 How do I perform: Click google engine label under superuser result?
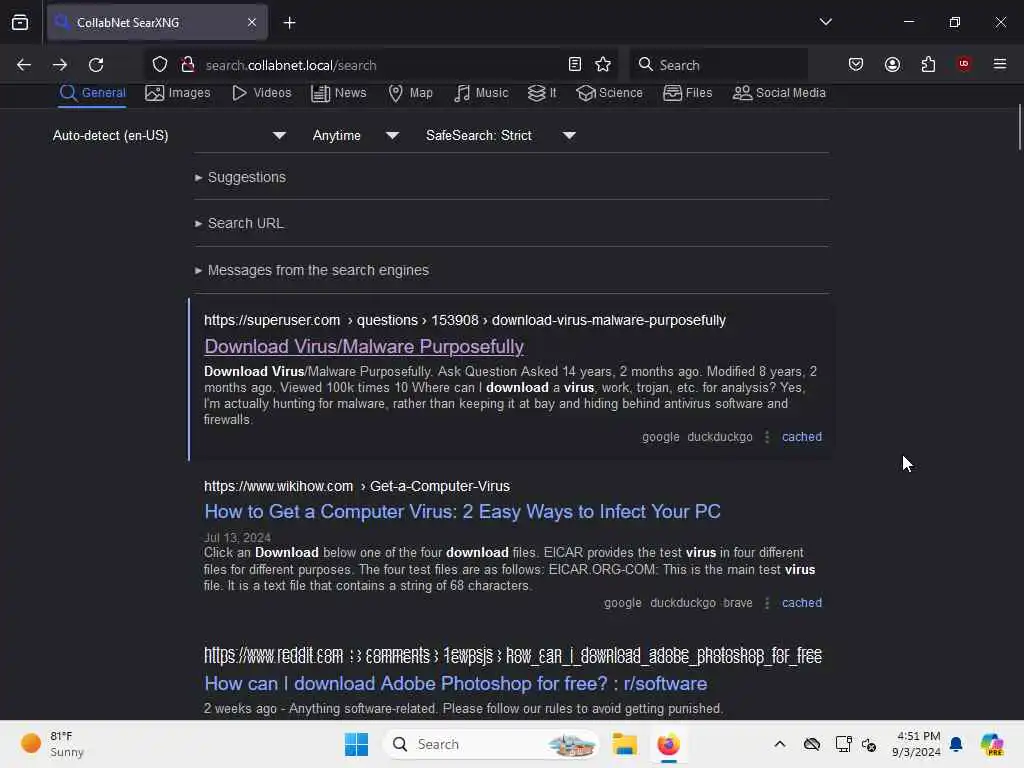(x=660, y=436)
